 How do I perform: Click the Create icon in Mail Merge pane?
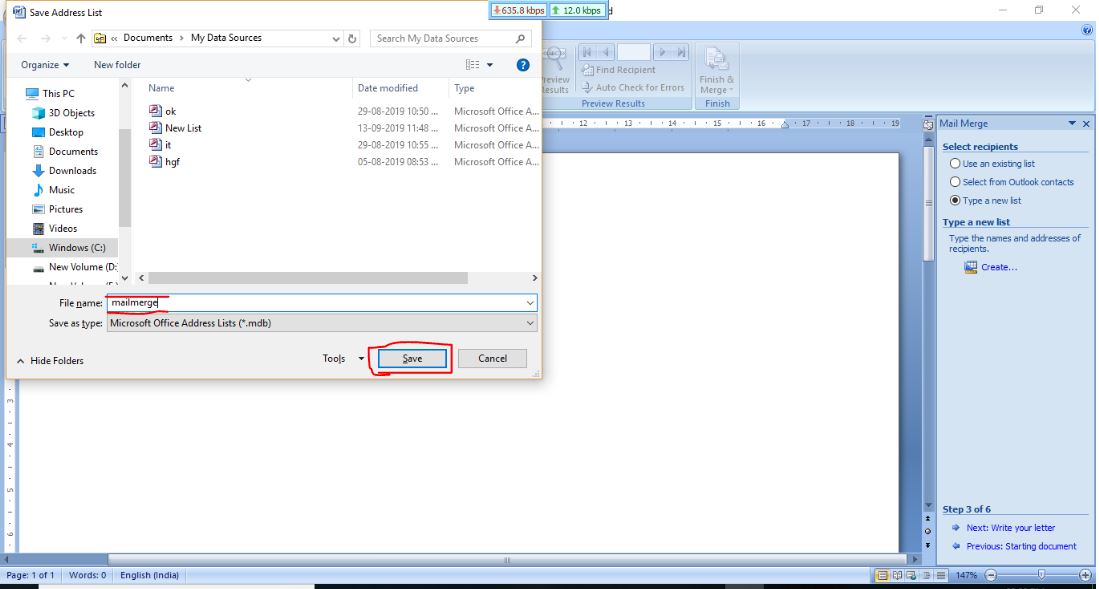click(970, 266)
